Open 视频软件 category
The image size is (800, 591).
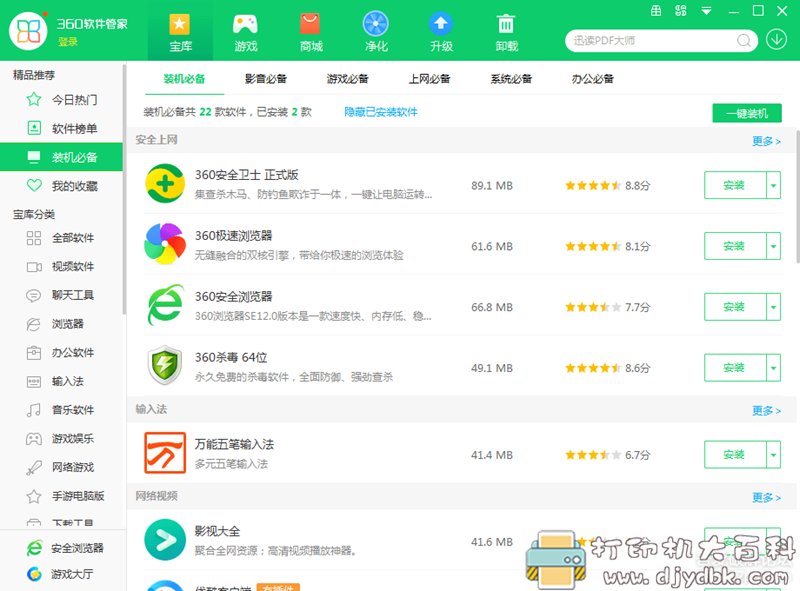coord(61,266)
